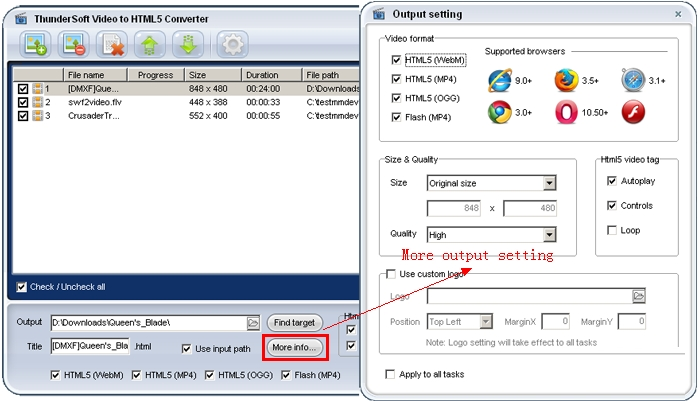The width and height of the screenshot is (699, 401).
Task: Browse for logo file with folder icon
Action: click(x=638, y=296)
